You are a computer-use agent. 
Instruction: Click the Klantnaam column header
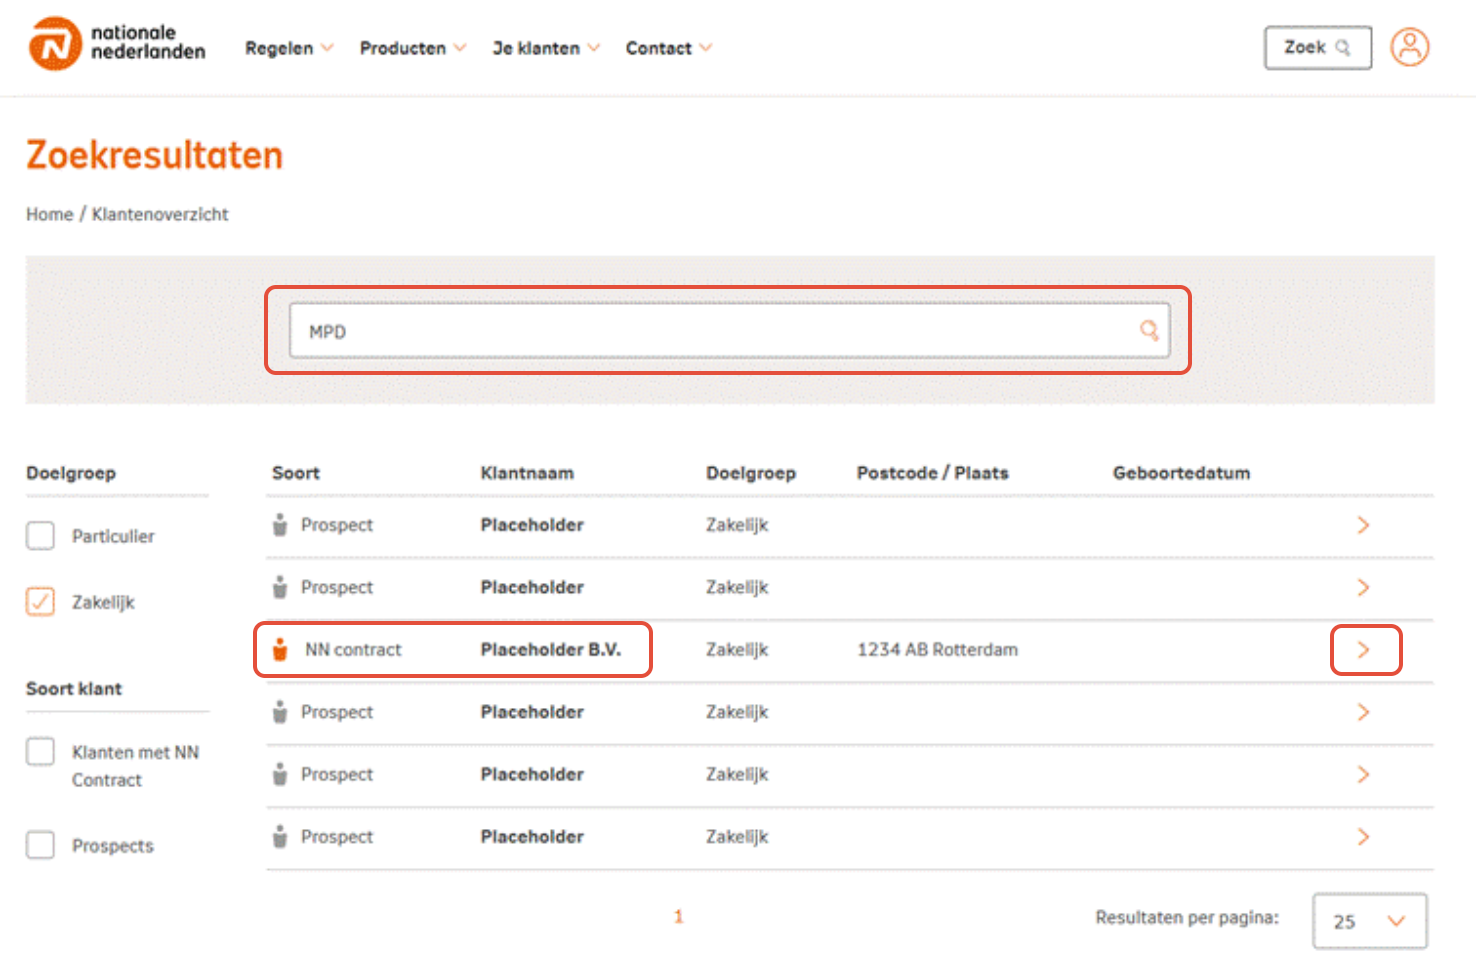click(x=527, y=473)
